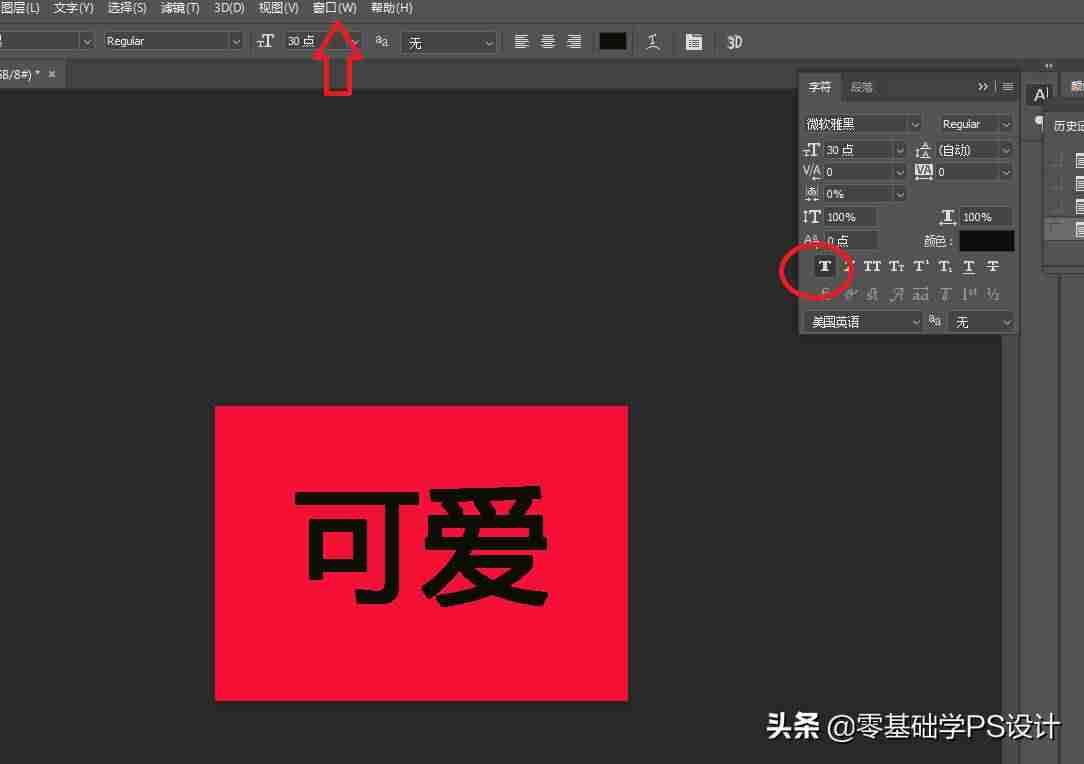The width and height of the screenshot is (1084, 764).
Task: Expand Character panel font style Regular
Action: [x=975, y=124]
